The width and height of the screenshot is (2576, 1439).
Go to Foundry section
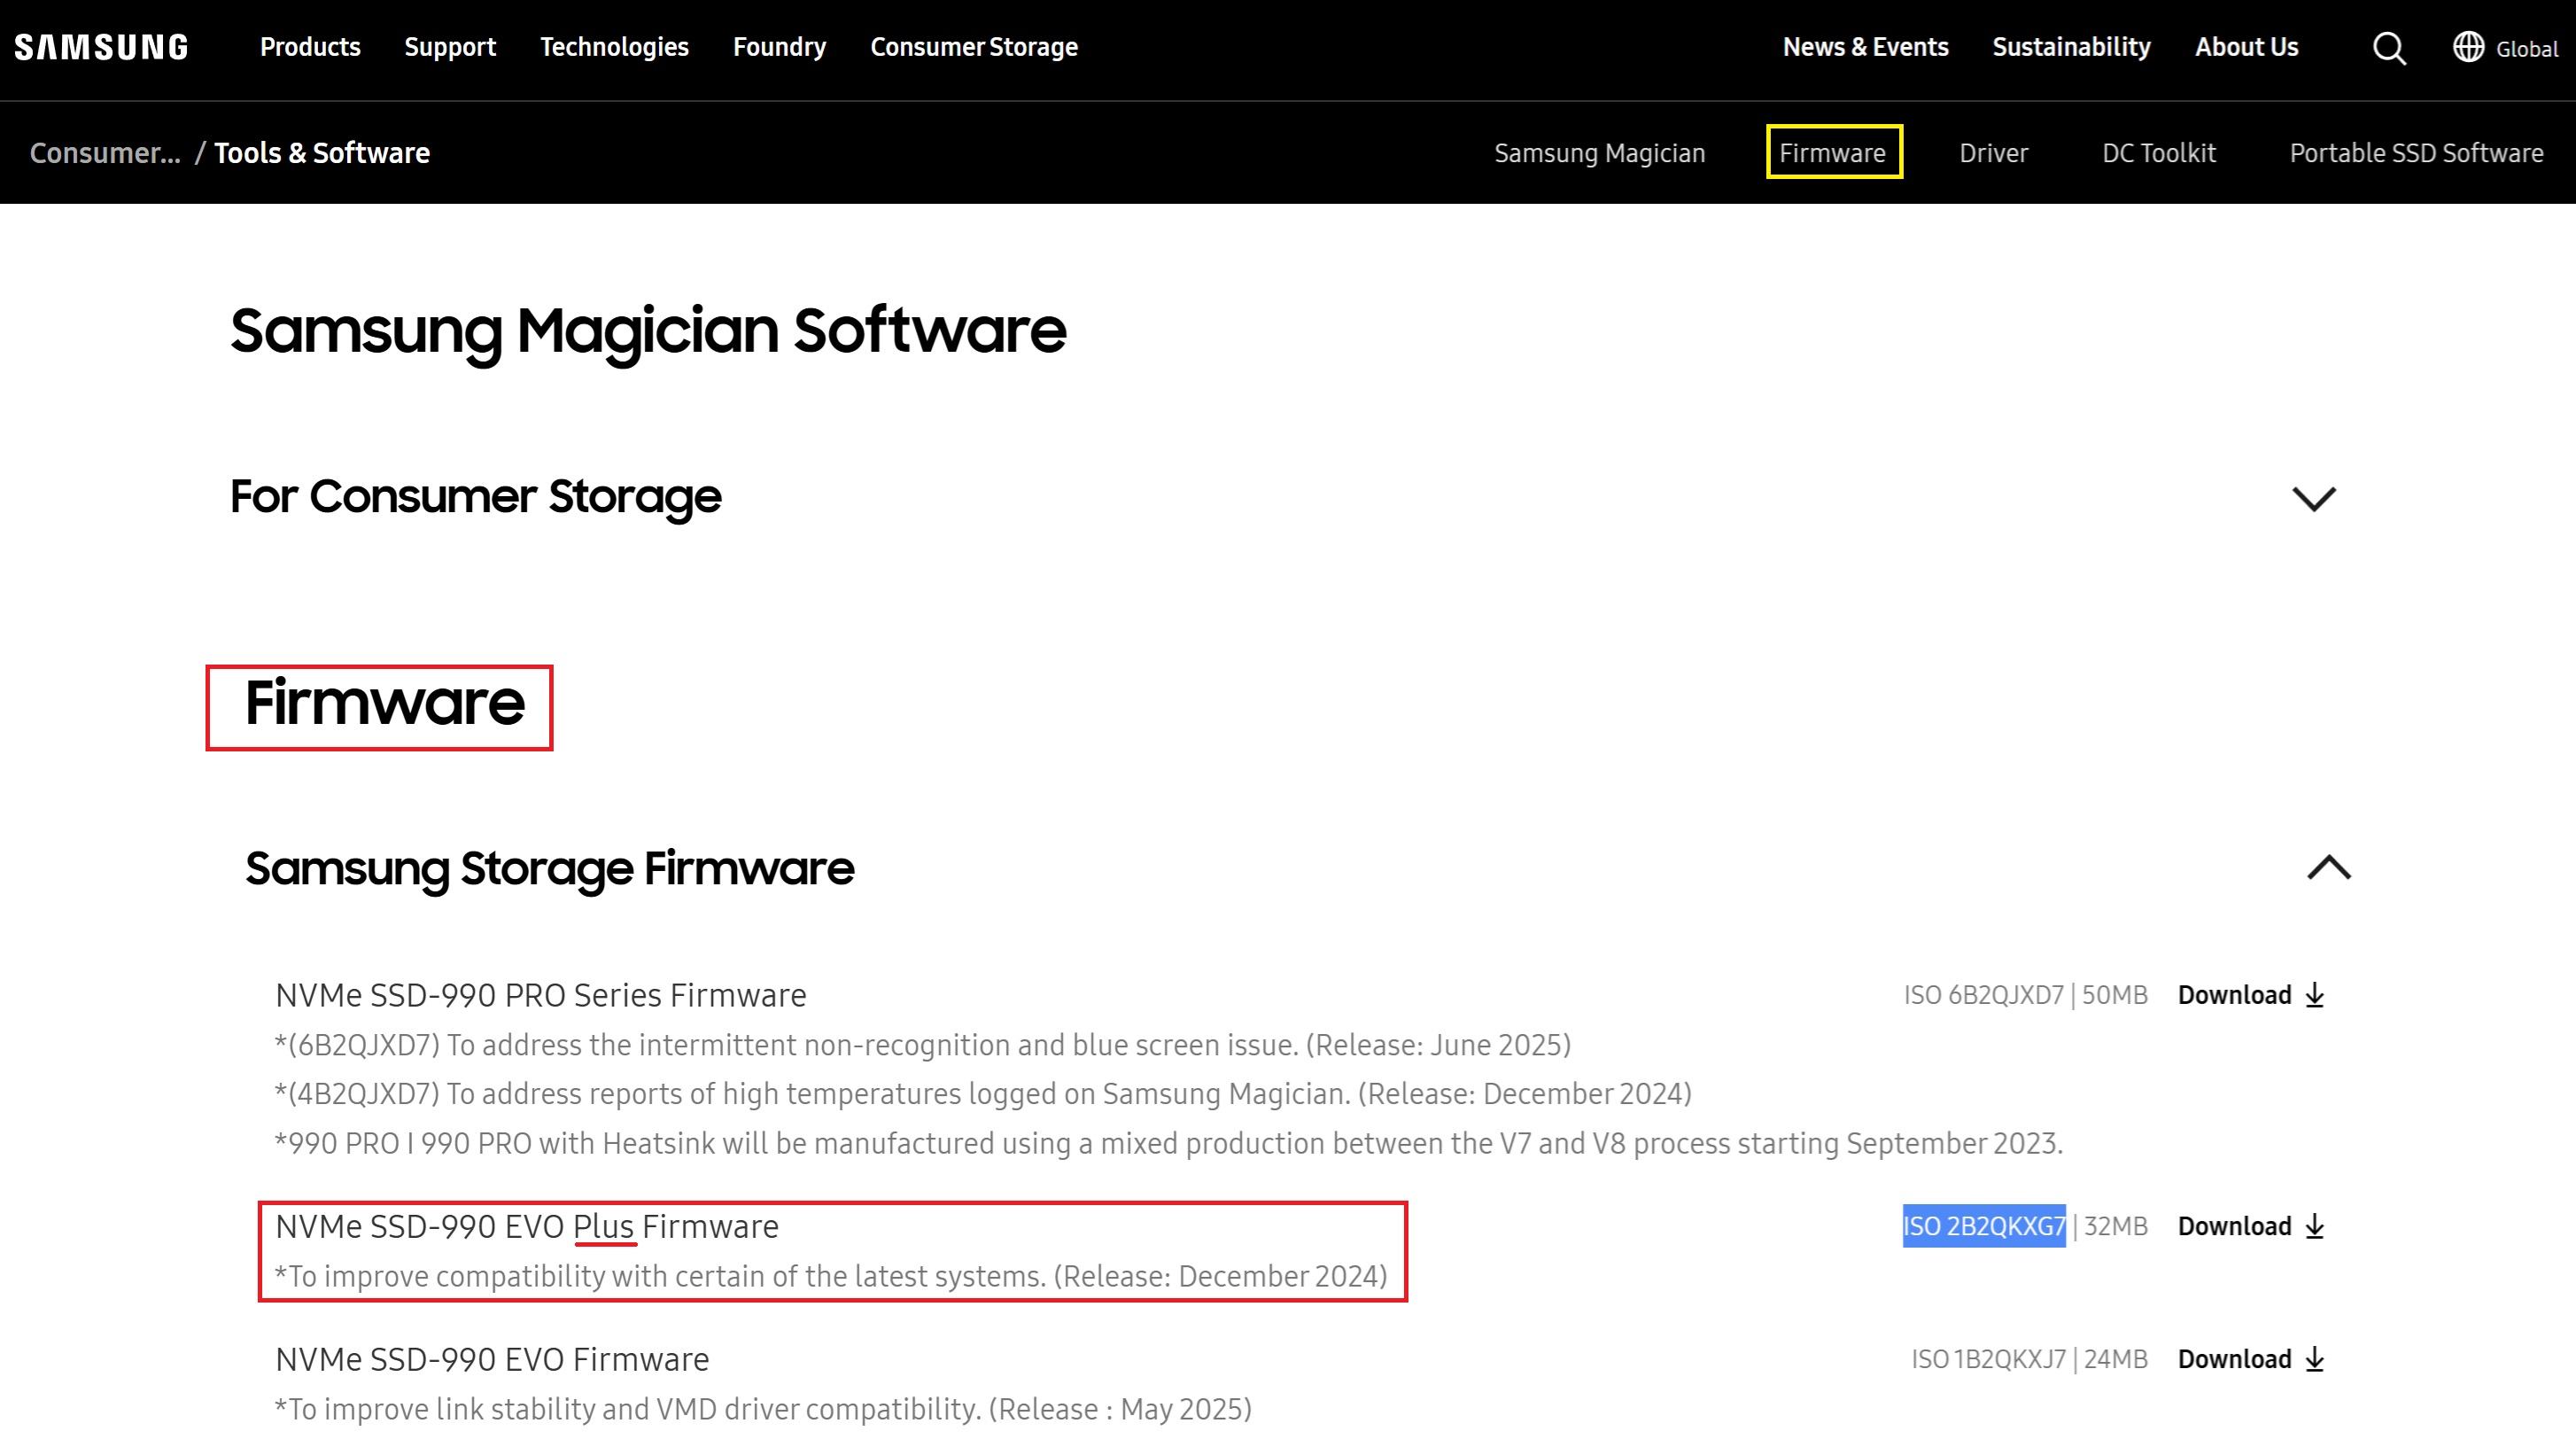click(779, 47)
